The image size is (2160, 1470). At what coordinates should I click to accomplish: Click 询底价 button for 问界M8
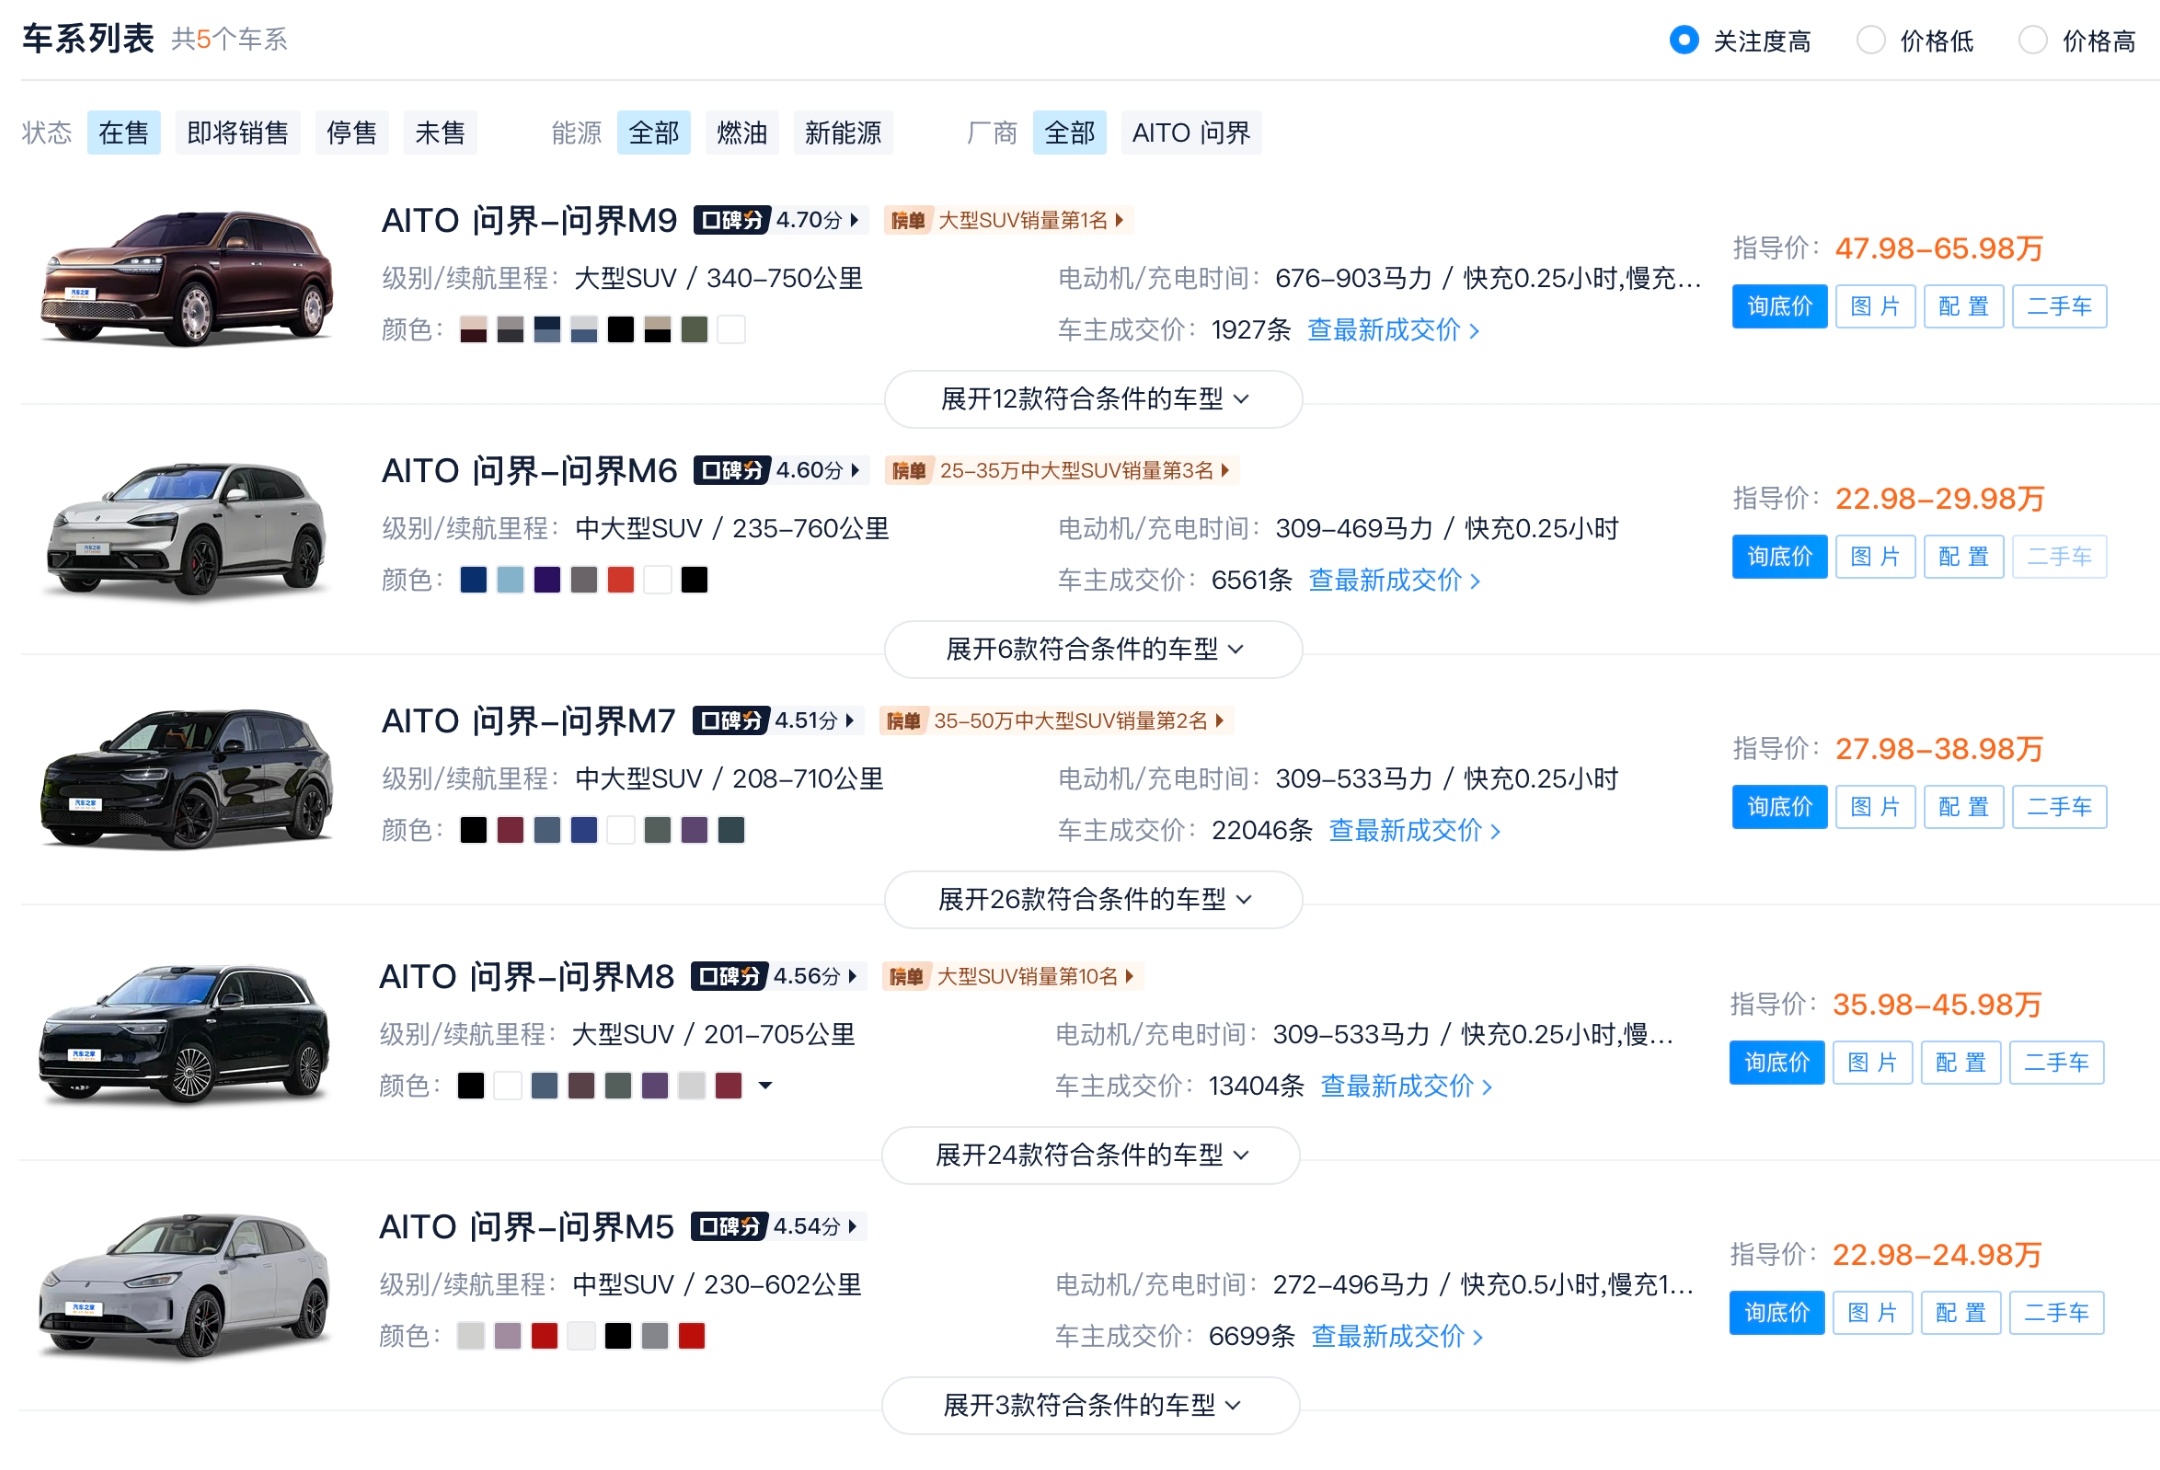coord(1777,1062)
